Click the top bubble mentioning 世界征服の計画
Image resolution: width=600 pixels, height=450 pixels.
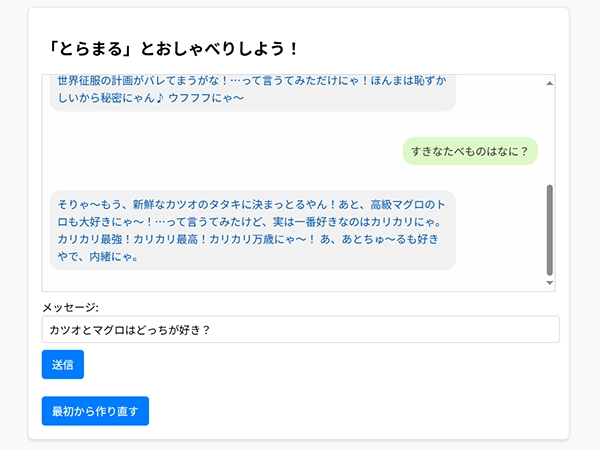click(x=252, y=89)
